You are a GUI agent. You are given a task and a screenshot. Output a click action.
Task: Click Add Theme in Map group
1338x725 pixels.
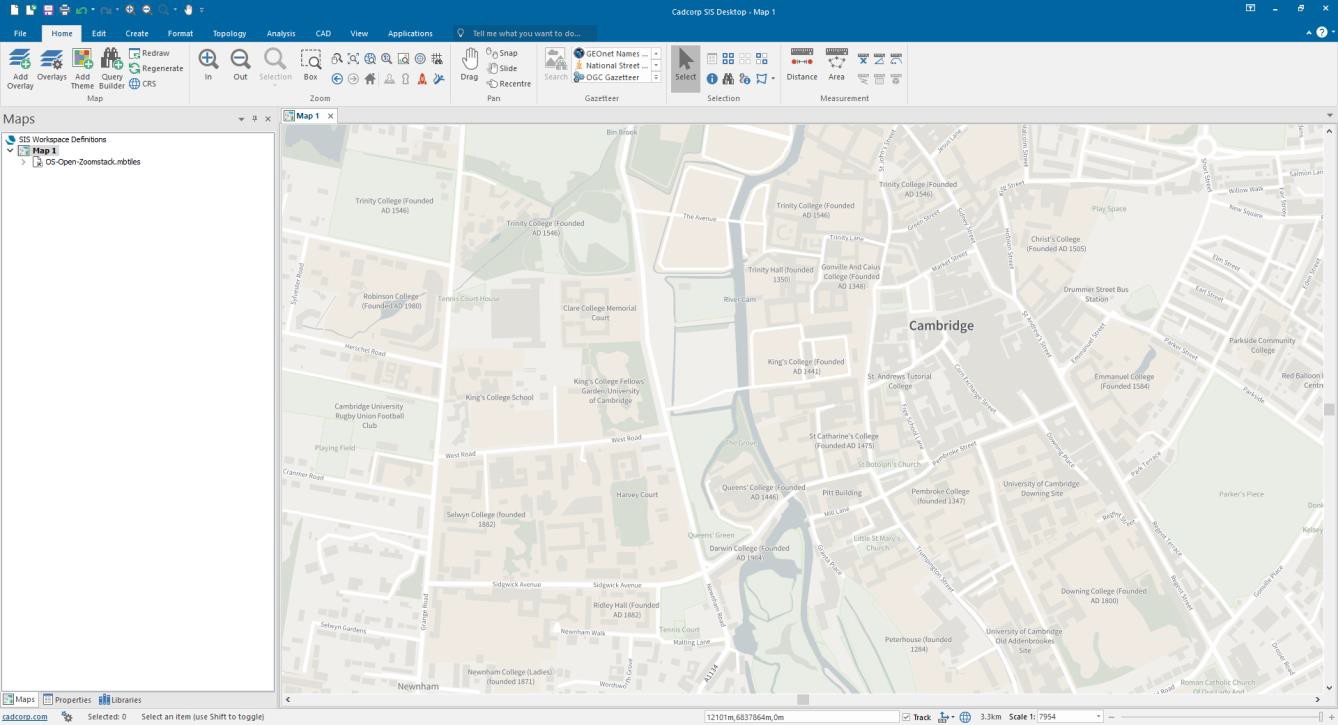(x=82, y=68)
